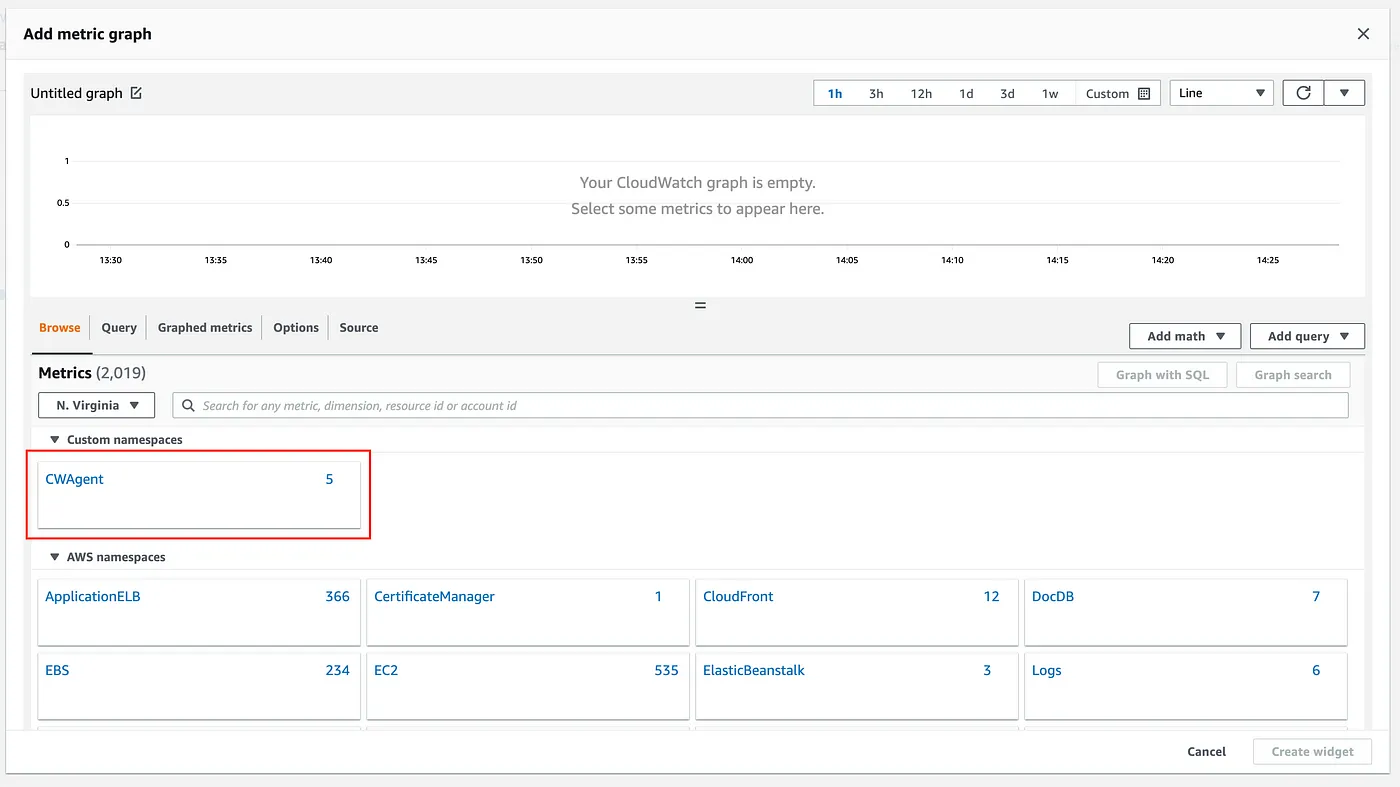Switch to the Source tab
Screen dimensions: 1400x787
point(359,328)
